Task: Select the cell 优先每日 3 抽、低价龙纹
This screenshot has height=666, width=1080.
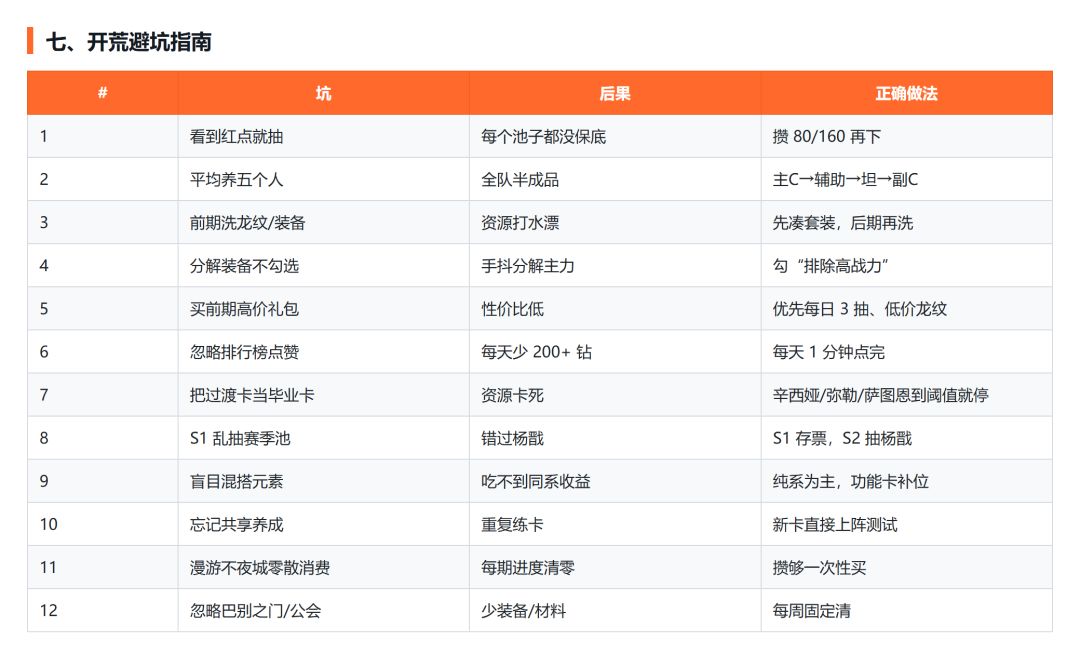Action: click(x=906, y=309)
